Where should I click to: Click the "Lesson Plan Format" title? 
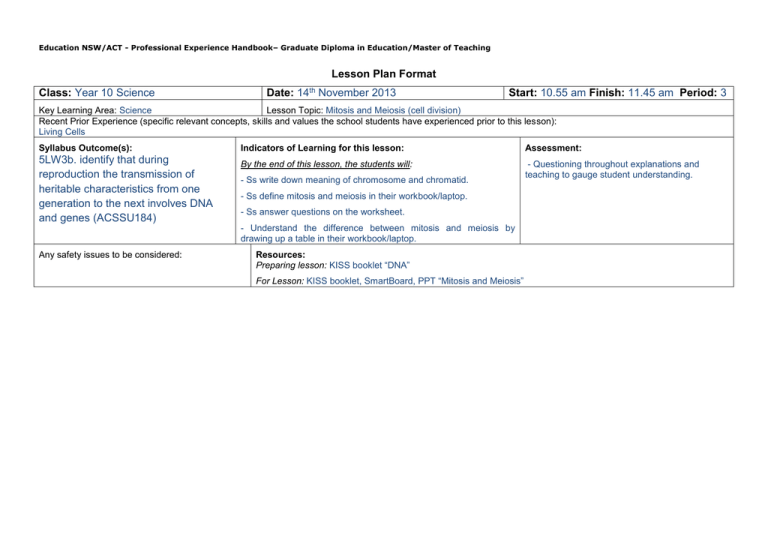[384, 73]
